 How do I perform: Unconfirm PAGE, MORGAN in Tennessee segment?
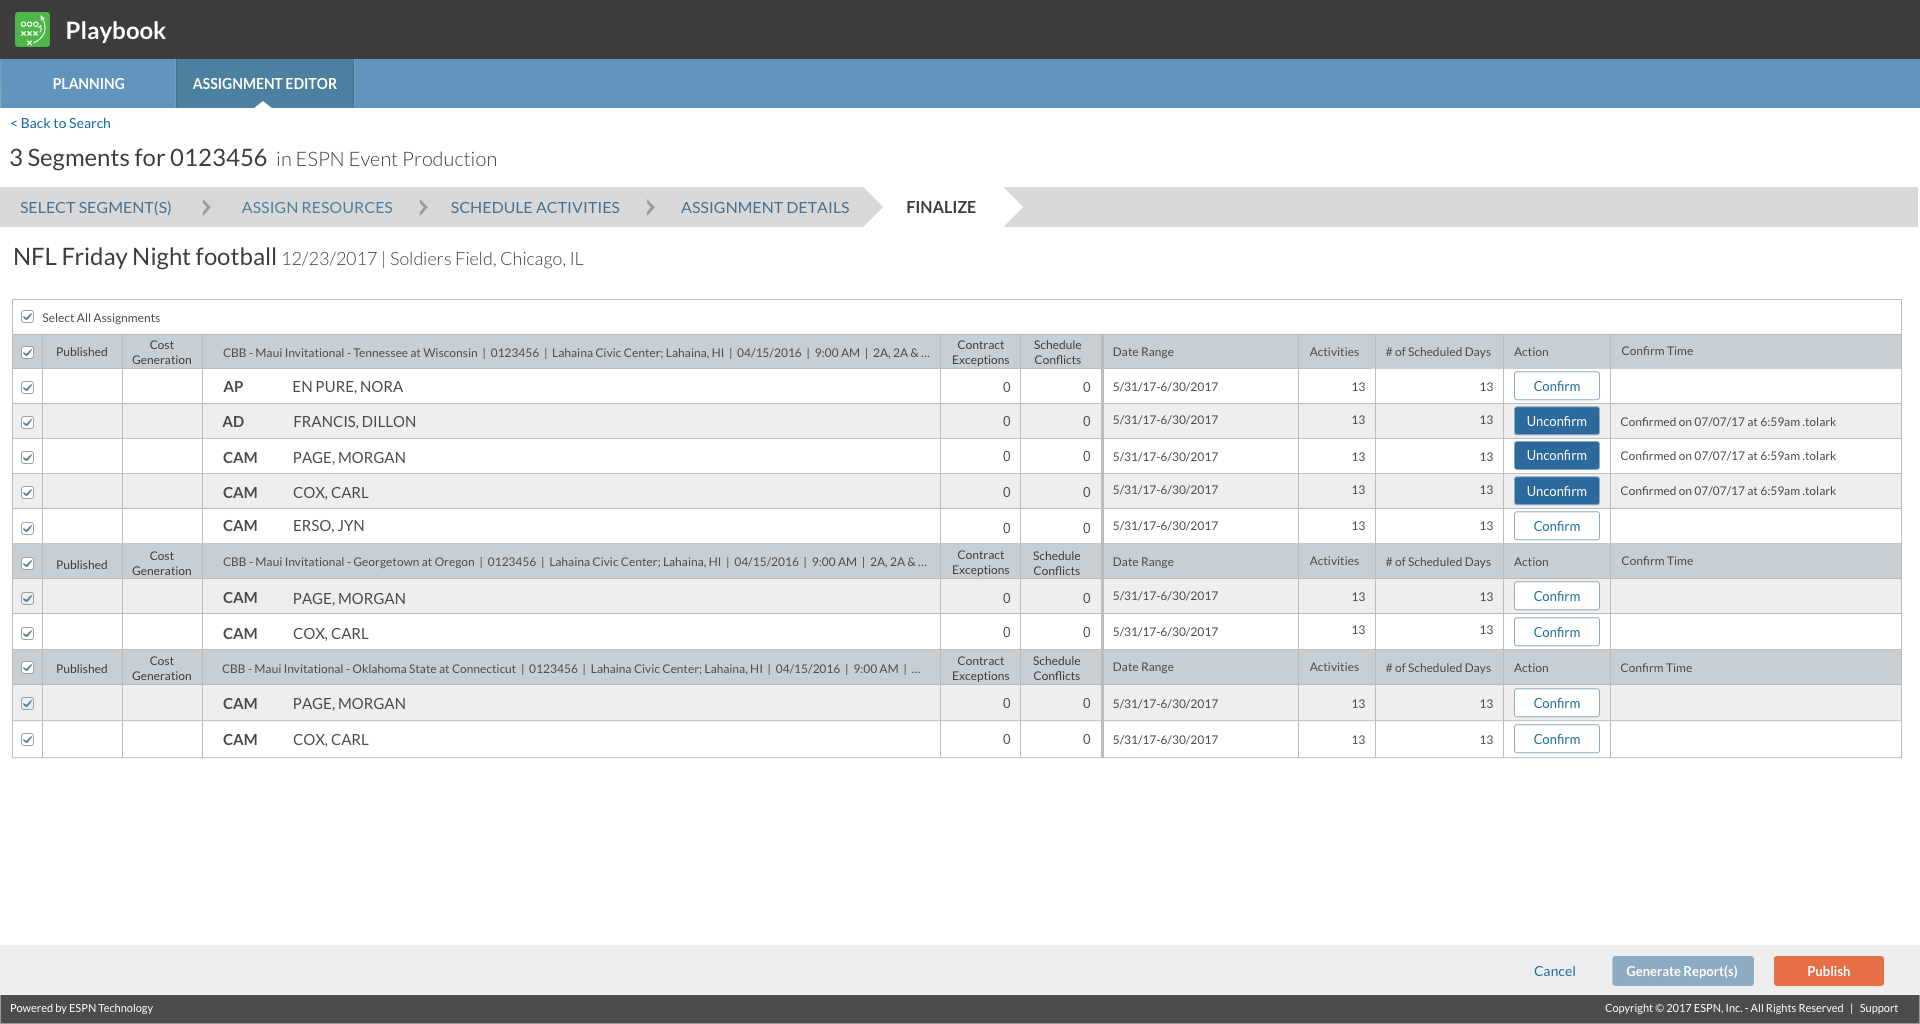(x=1556, y=456)
